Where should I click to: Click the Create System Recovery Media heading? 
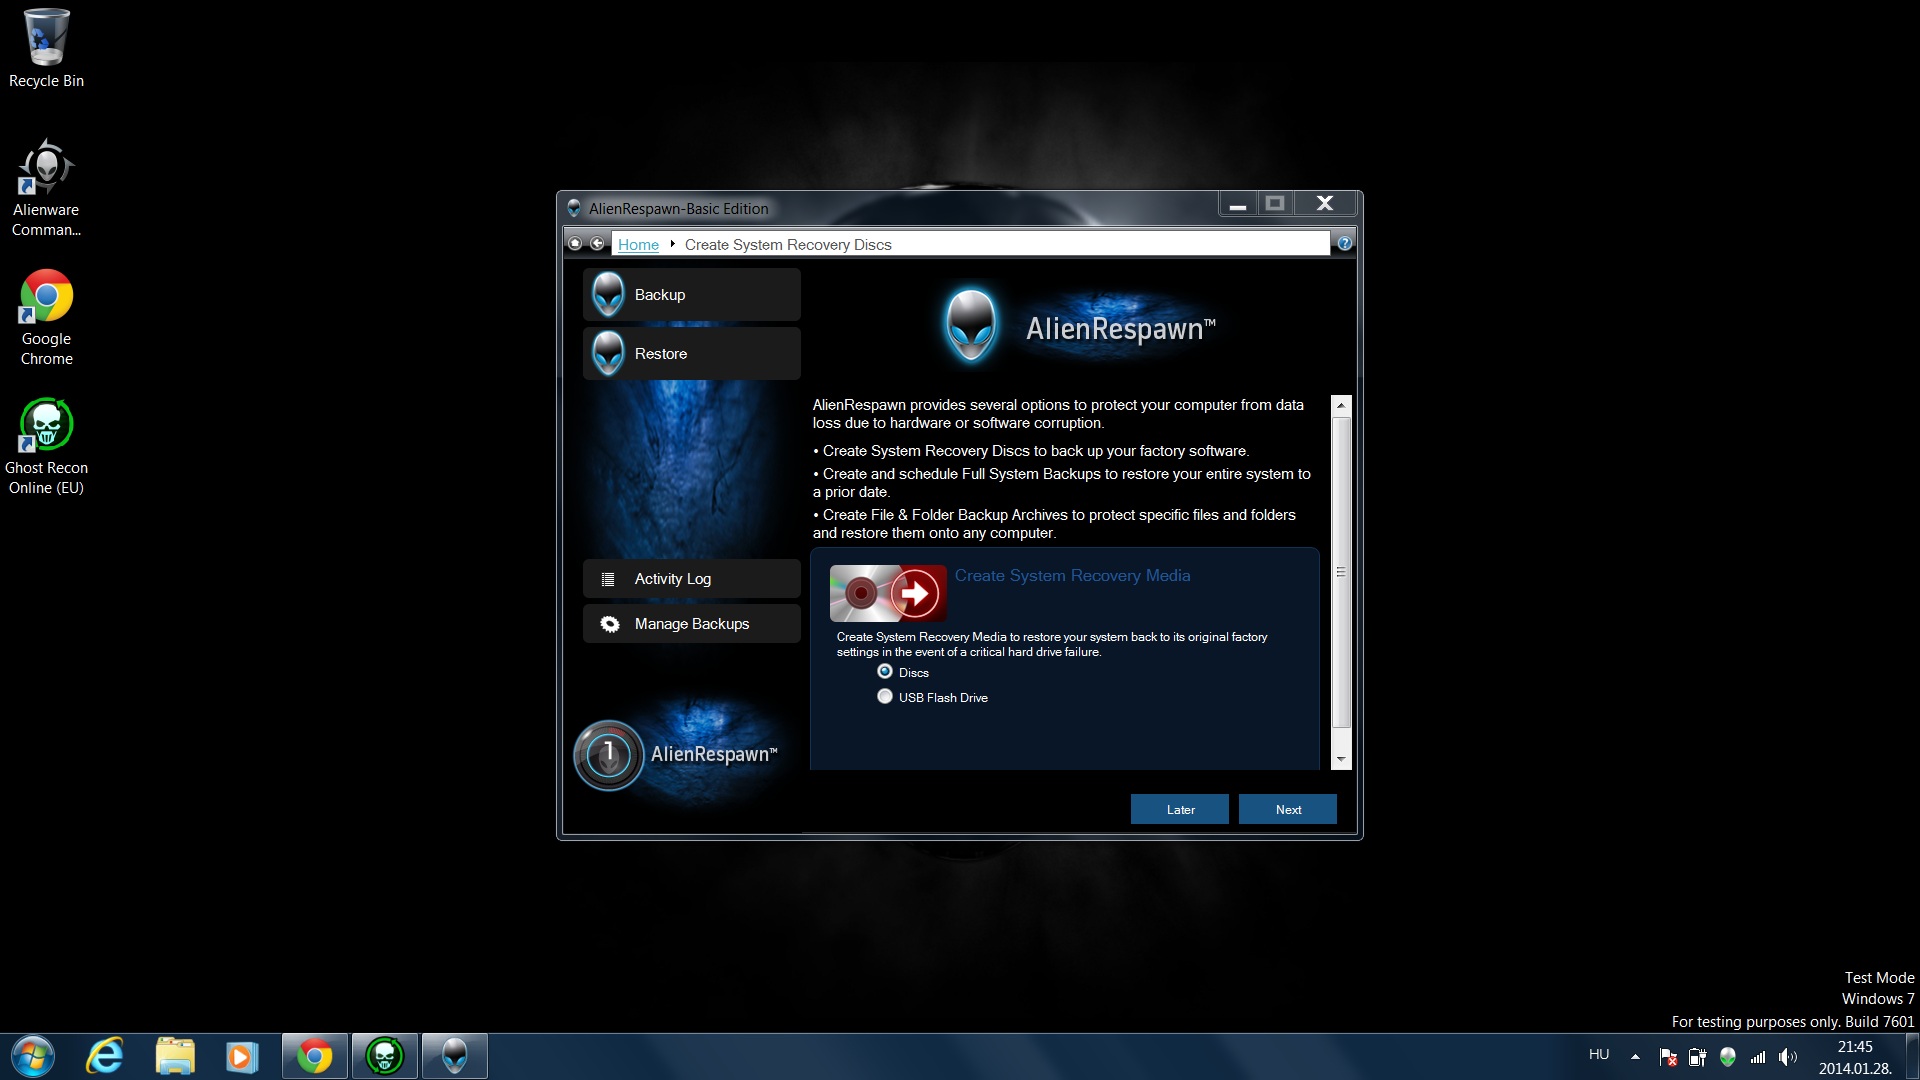(1072, 576)
